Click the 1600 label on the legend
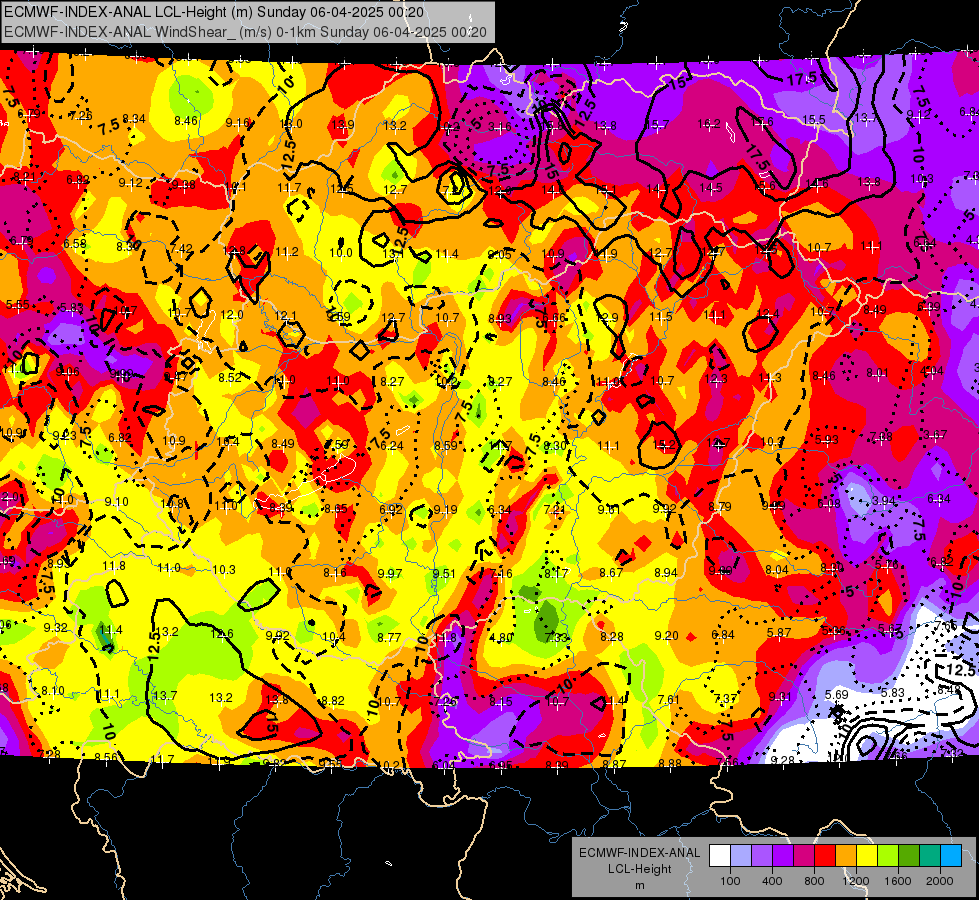The width and height of the screenshot is (979, 900). (898, 881)
